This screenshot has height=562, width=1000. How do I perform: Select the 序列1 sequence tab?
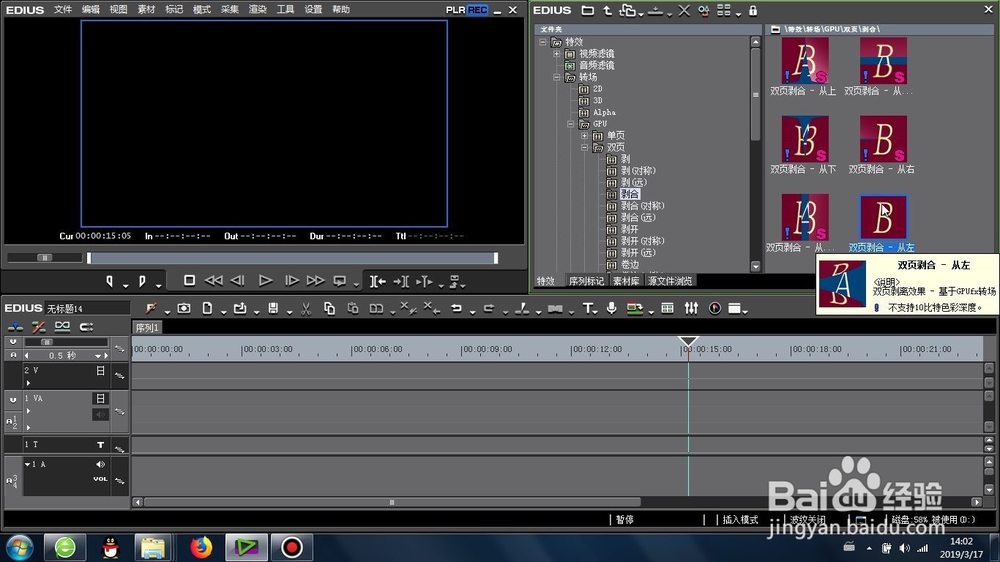147,328
